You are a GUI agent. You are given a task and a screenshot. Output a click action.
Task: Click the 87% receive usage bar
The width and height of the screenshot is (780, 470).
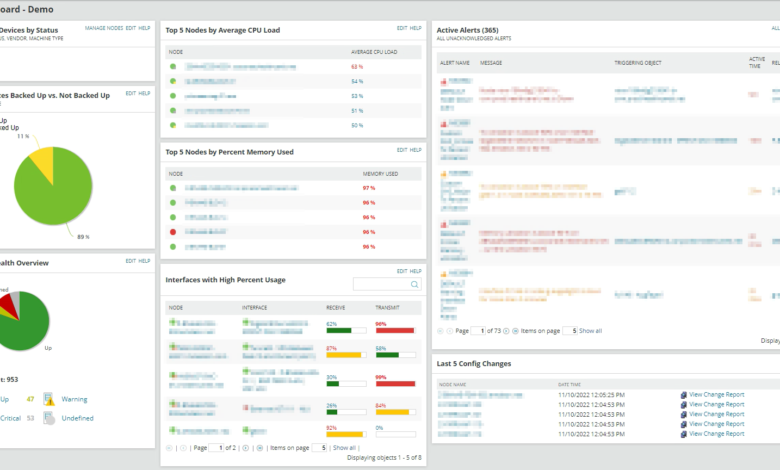[x=346, y=355]
